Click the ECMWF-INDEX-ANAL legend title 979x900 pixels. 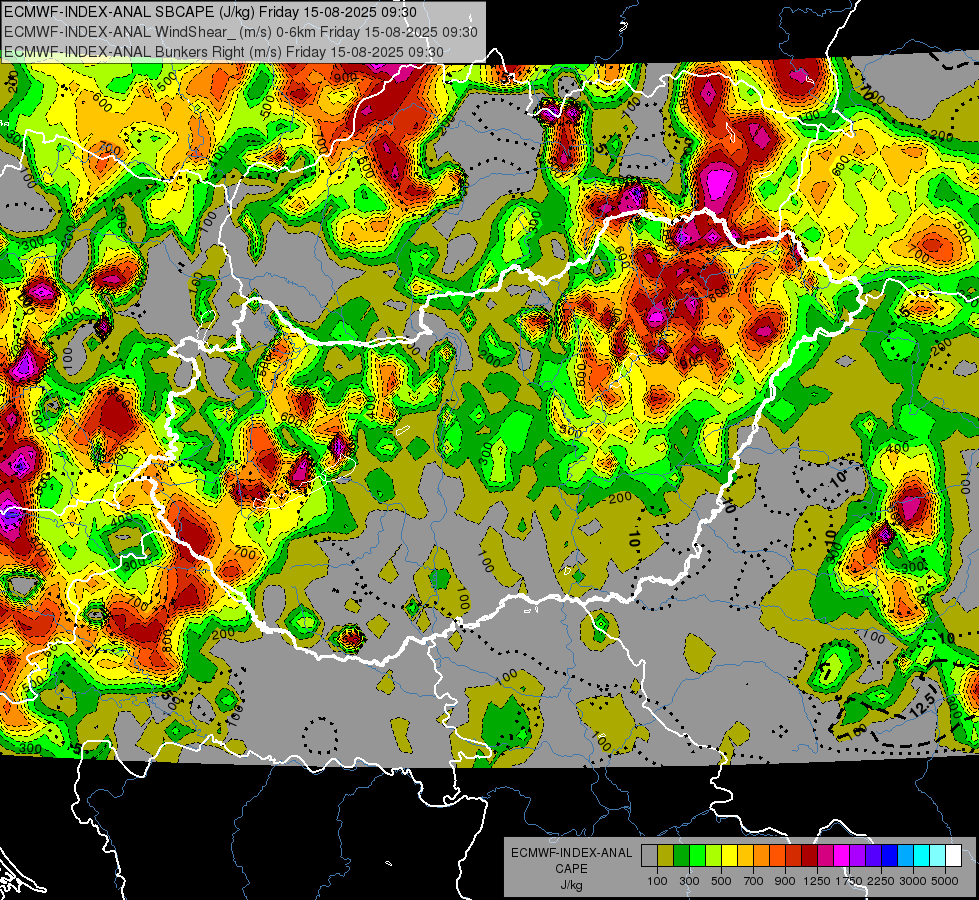click(x=572, y=853)
